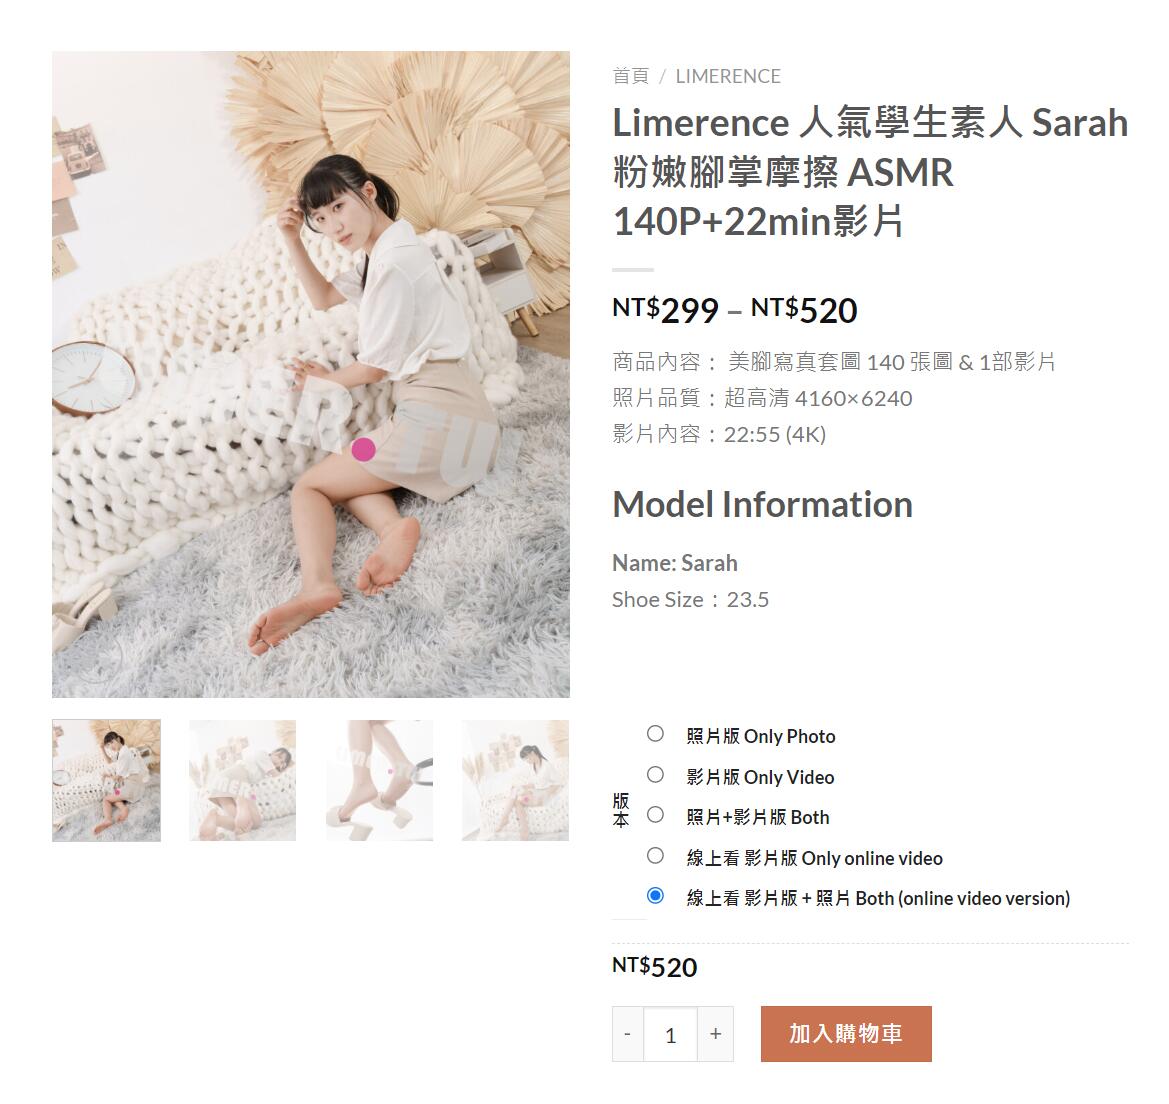Click the Model Information heading

(763, 505)
